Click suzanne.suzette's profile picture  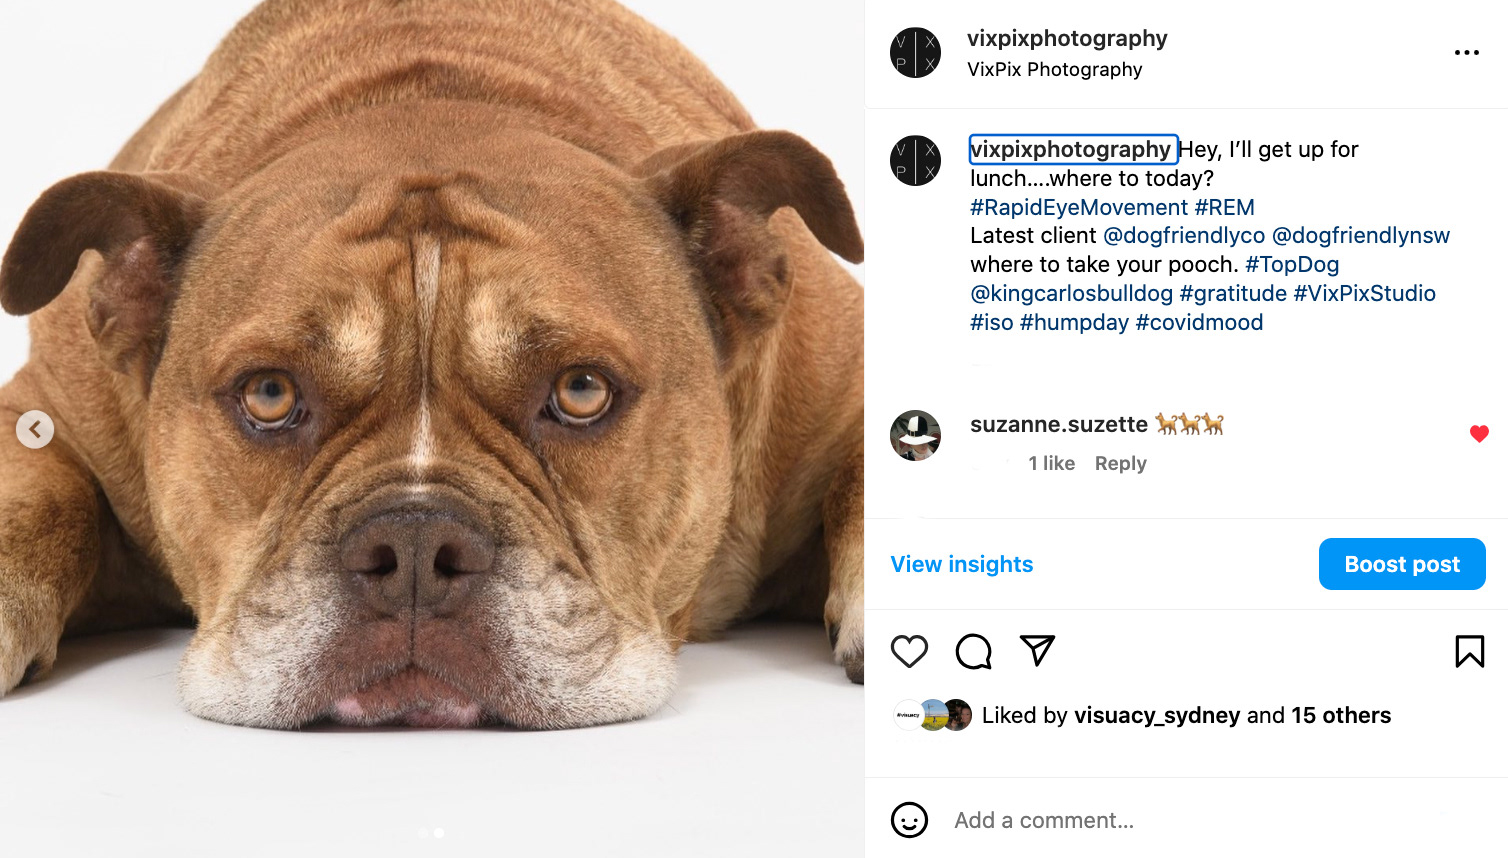point(915,435)
